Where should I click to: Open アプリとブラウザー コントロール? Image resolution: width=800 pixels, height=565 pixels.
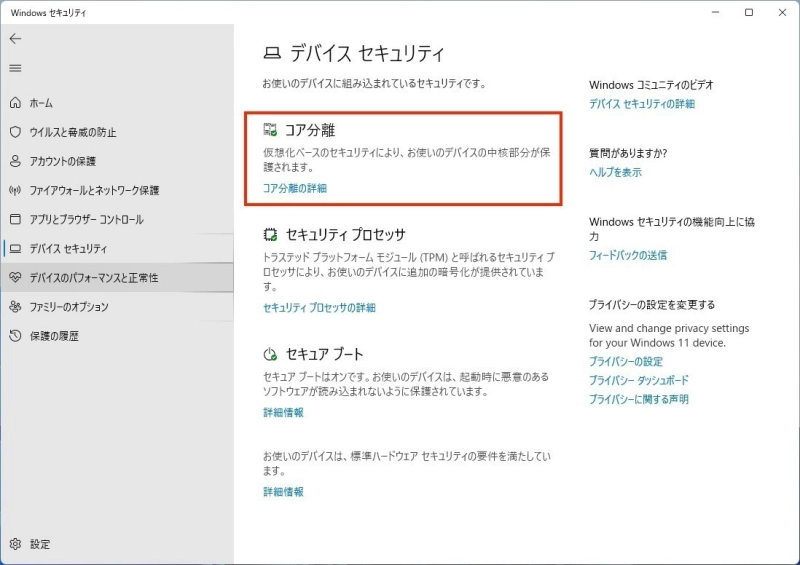tap(86, 219)
